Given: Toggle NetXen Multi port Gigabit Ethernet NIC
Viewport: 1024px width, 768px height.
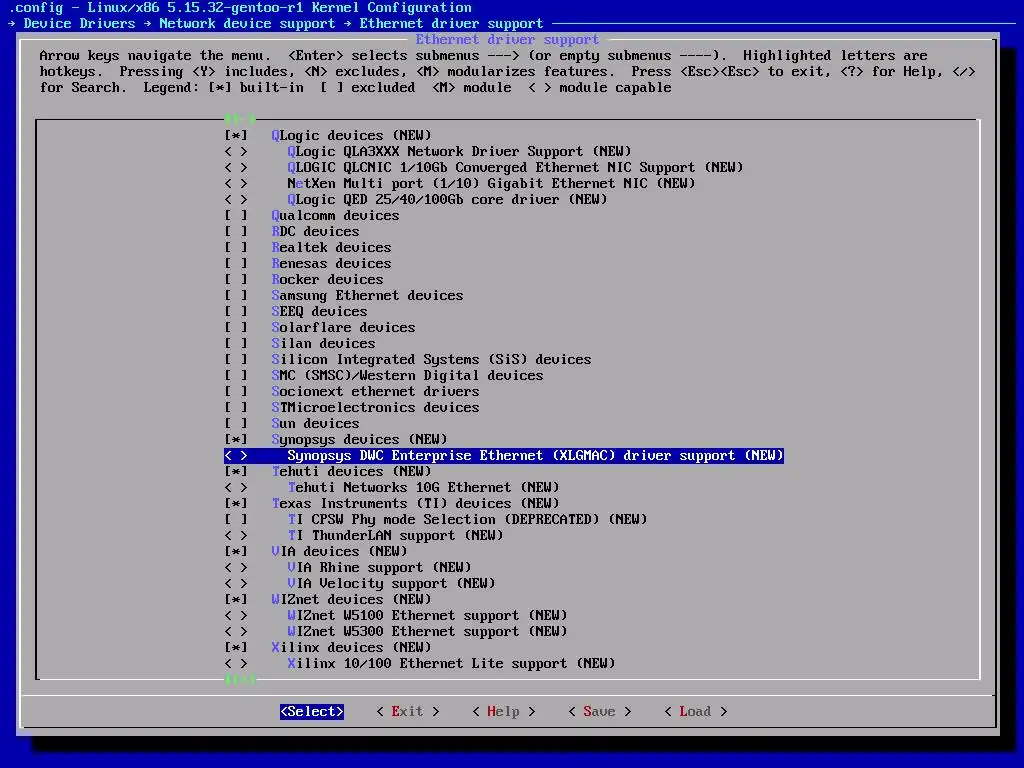Looking at the screenshot, I should (236, 184).
